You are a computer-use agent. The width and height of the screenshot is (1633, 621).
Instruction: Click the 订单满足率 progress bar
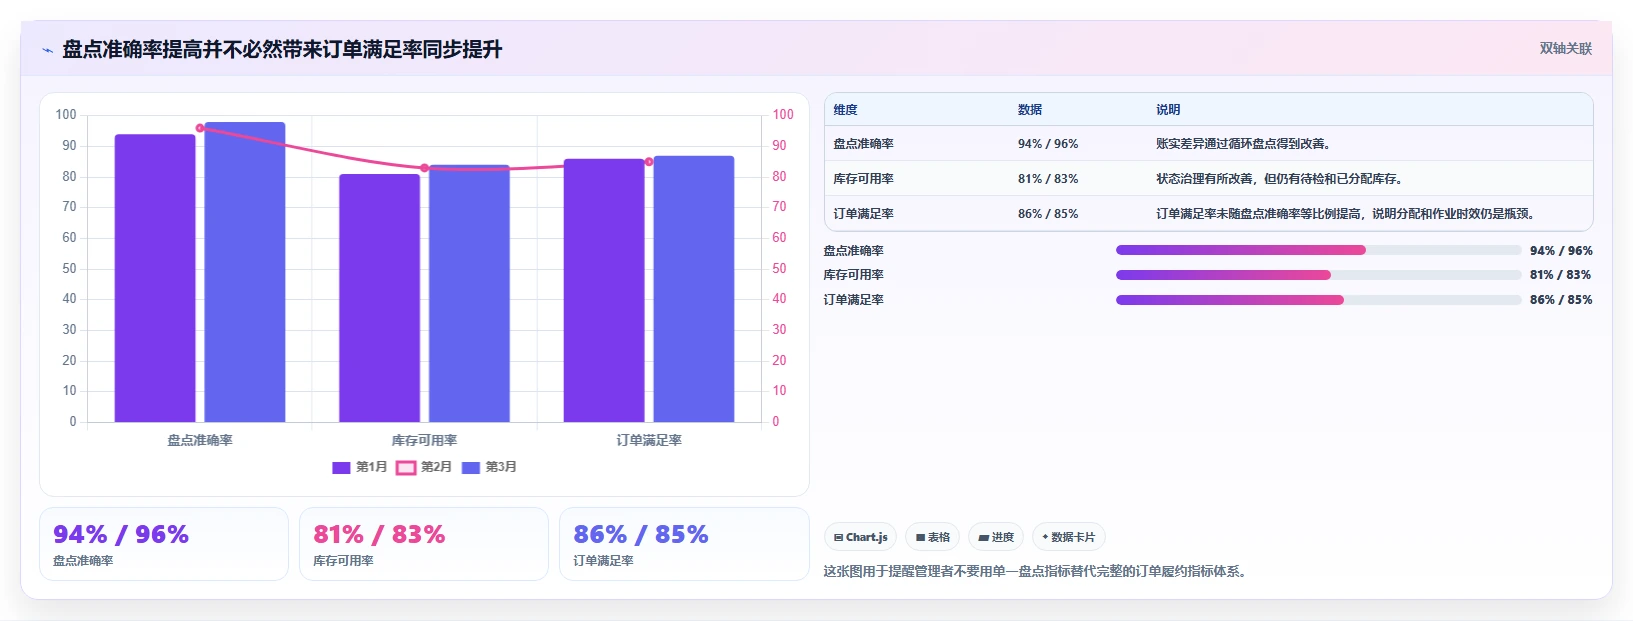click(1318, 300)
